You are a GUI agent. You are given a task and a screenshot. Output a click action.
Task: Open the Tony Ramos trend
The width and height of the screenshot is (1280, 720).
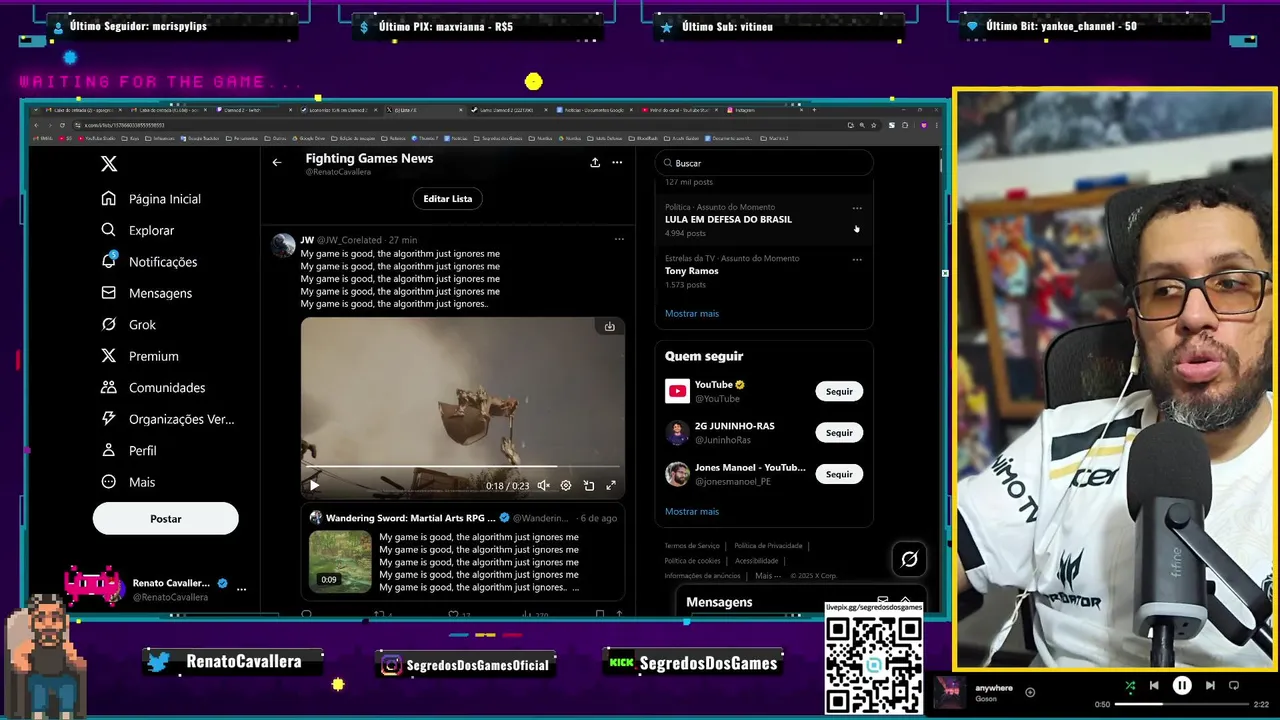click(763, 271)
